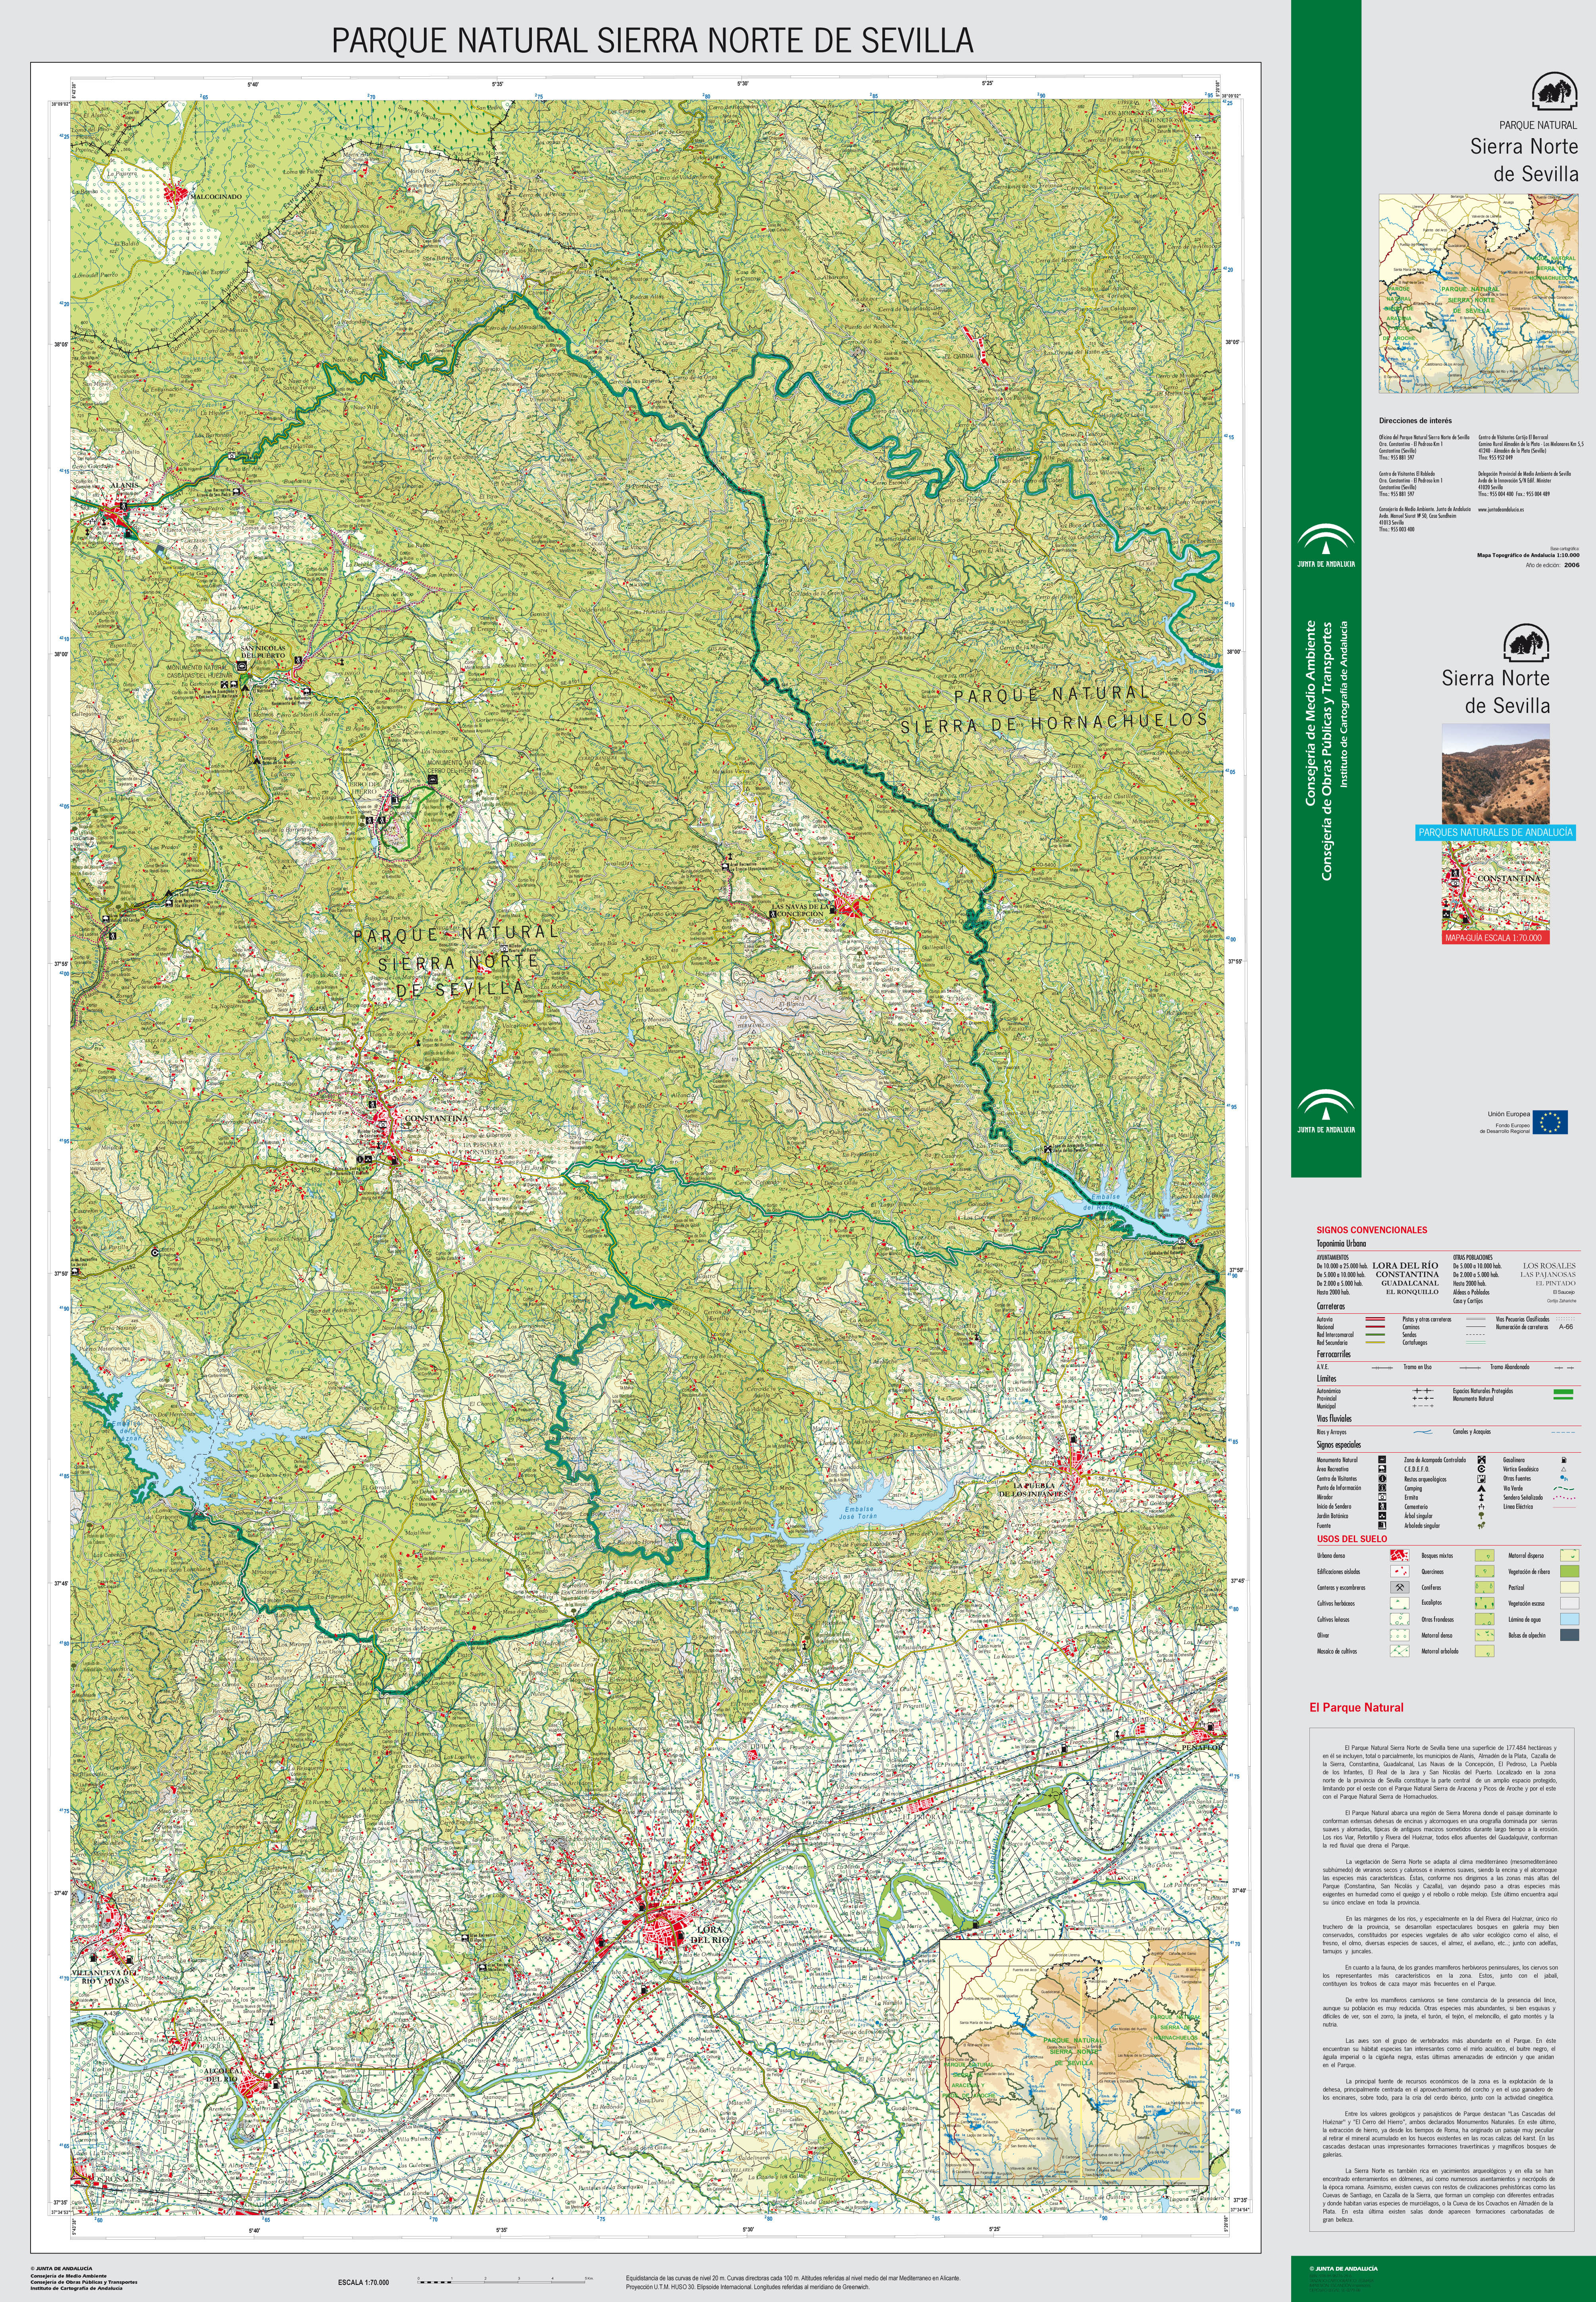Click the Embalse José Torán reservoir label

pyautogui.click(x=858, y=1513)
